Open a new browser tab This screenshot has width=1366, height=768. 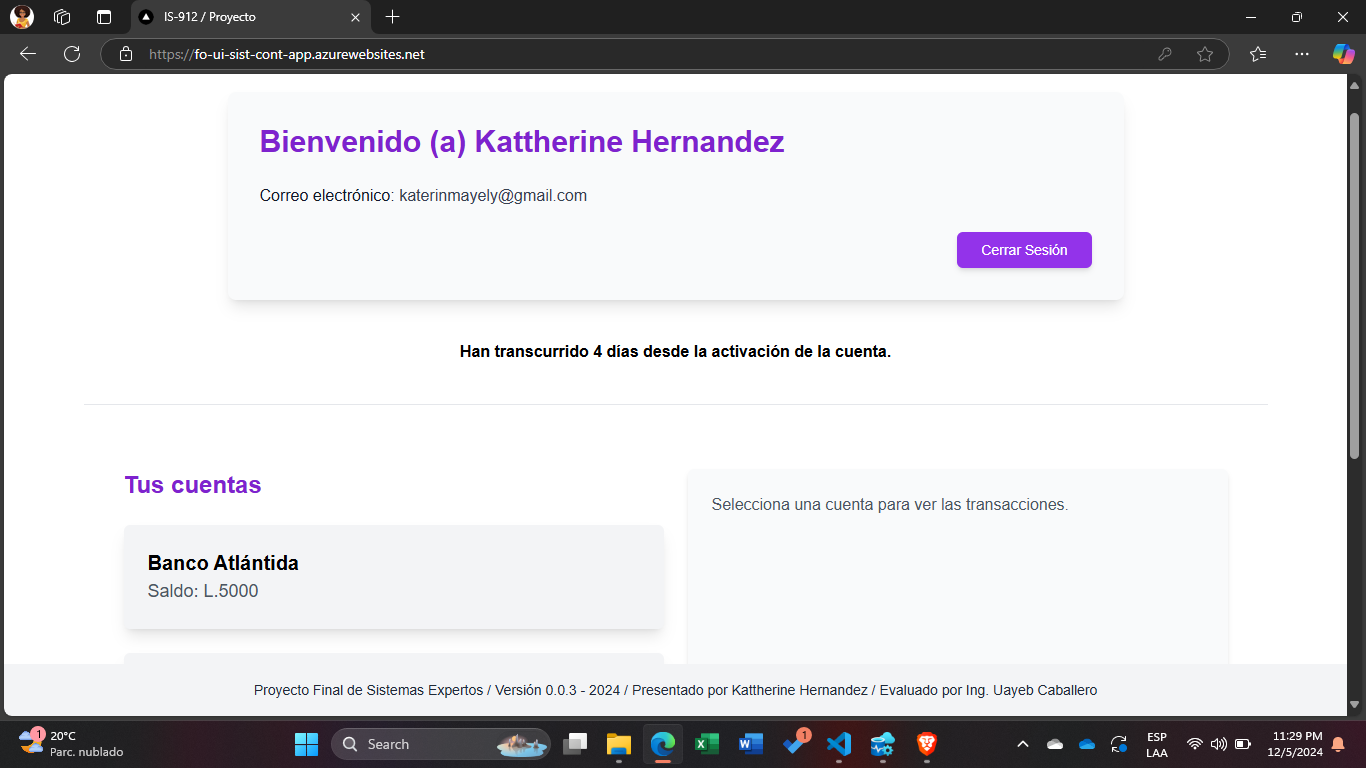coord(393,17)
